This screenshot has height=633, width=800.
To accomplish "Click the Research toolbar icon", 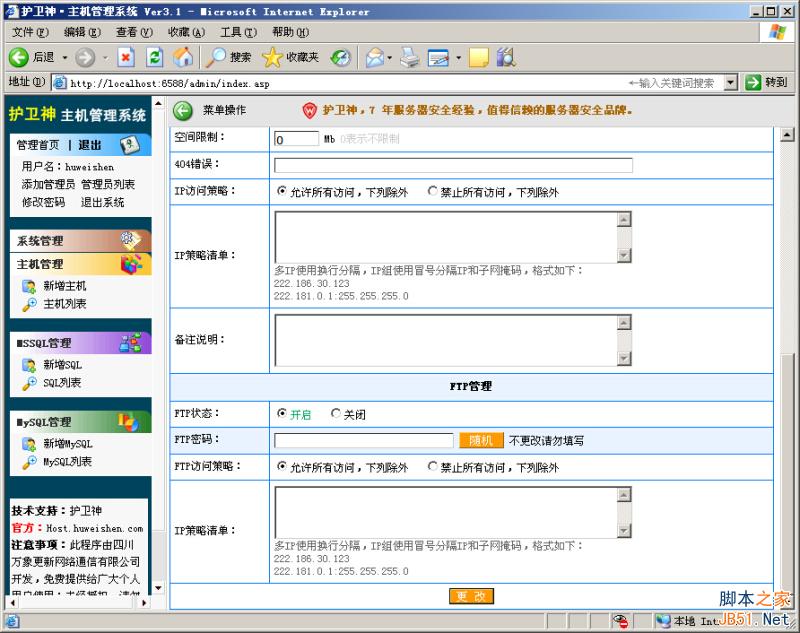I will pos(506,58).
